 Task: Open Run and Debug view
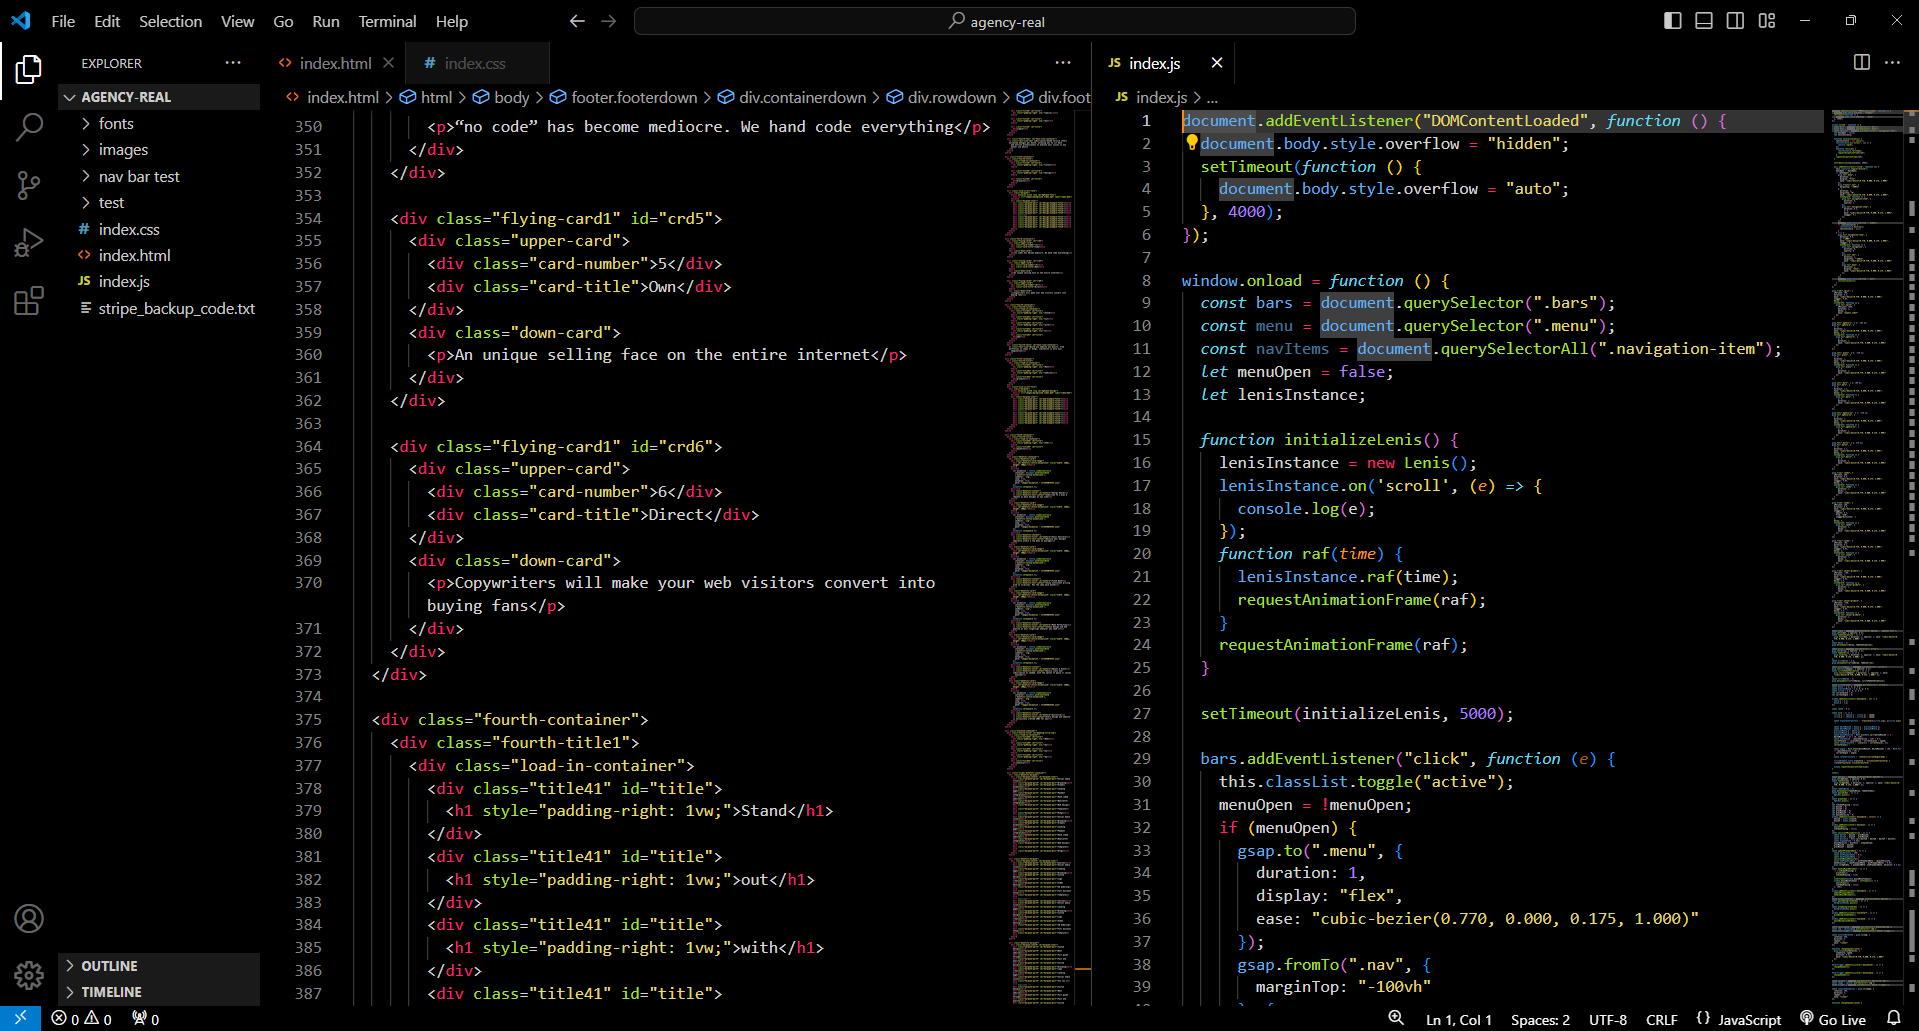29,243
